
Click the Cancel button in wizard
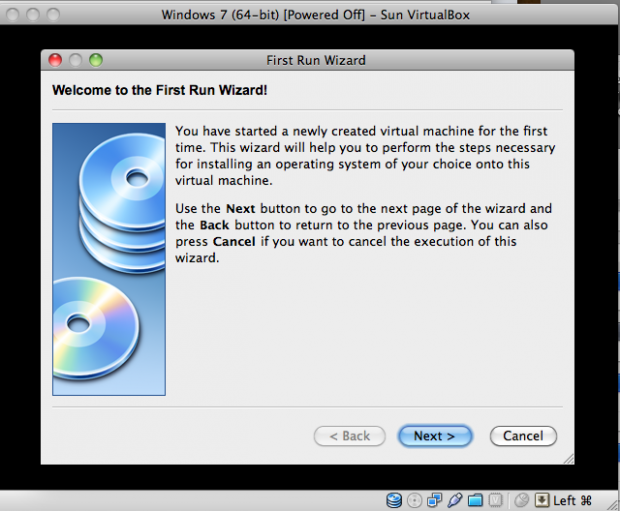click(x=523, y=436)
